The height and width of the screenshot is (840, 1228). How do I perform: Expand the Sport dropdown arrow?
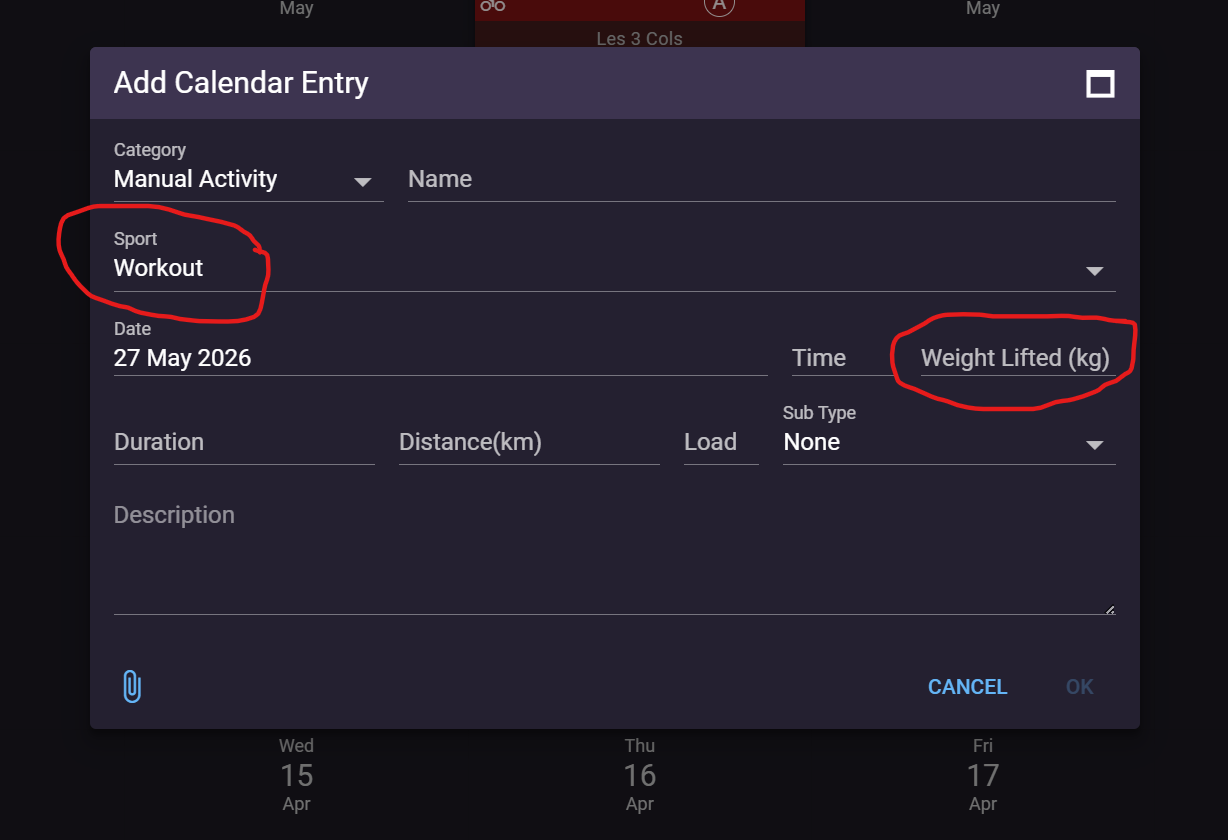click(x=1095, y=271)
